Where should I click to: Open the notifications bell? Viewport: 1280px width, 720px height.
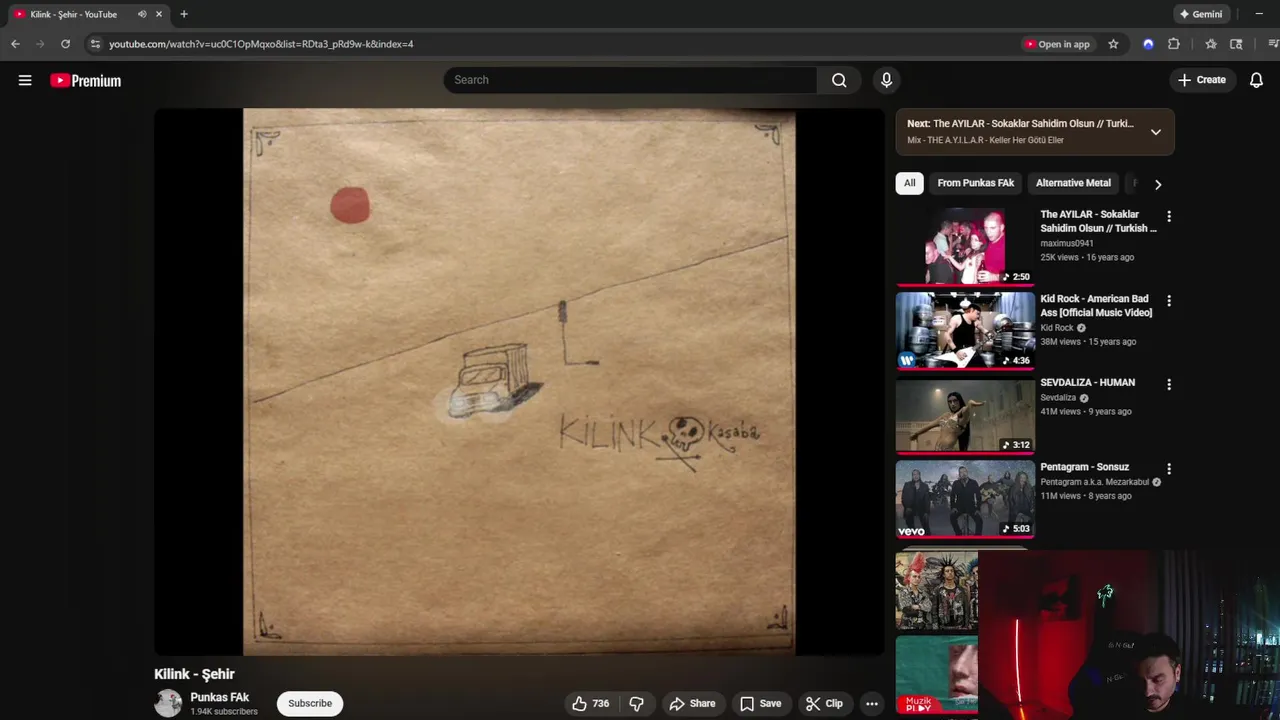pyautogui.click(x=1256, y=80)
